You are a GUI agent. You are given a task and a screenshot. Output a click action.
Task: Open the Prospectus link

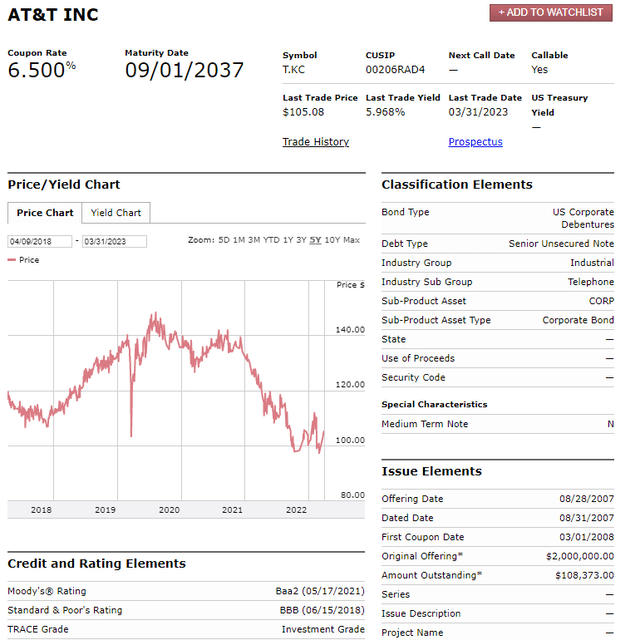(x=475, y=142)
